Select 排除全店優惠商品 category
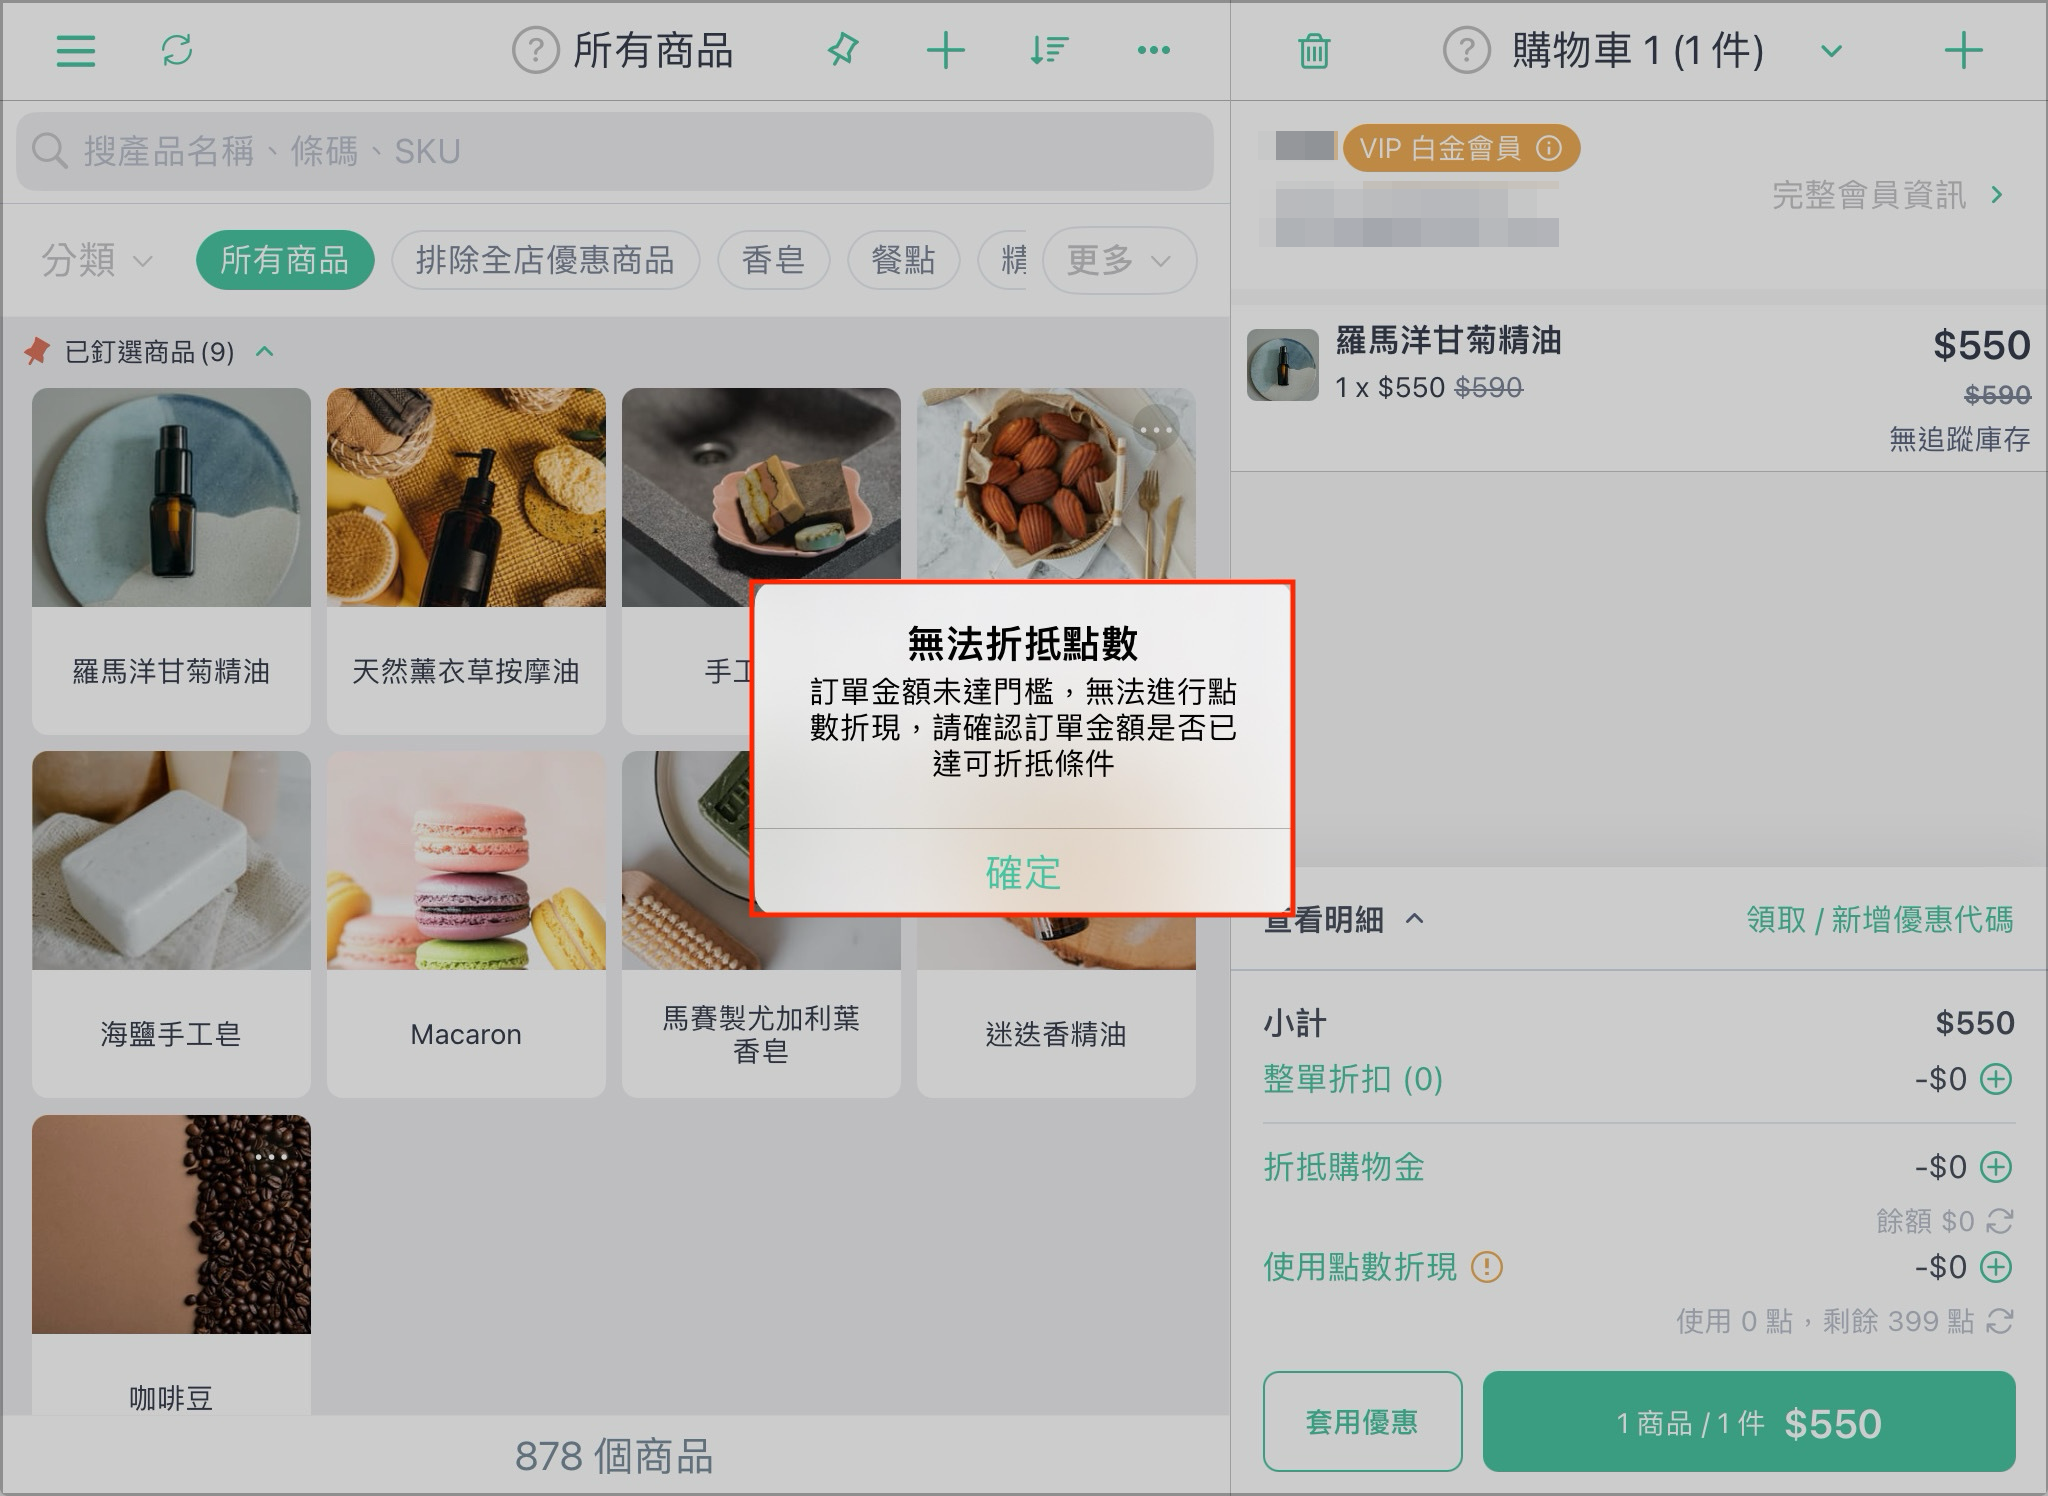Image resolution: width=2048 pixels, height=1496 pixels. pos(545,261)
